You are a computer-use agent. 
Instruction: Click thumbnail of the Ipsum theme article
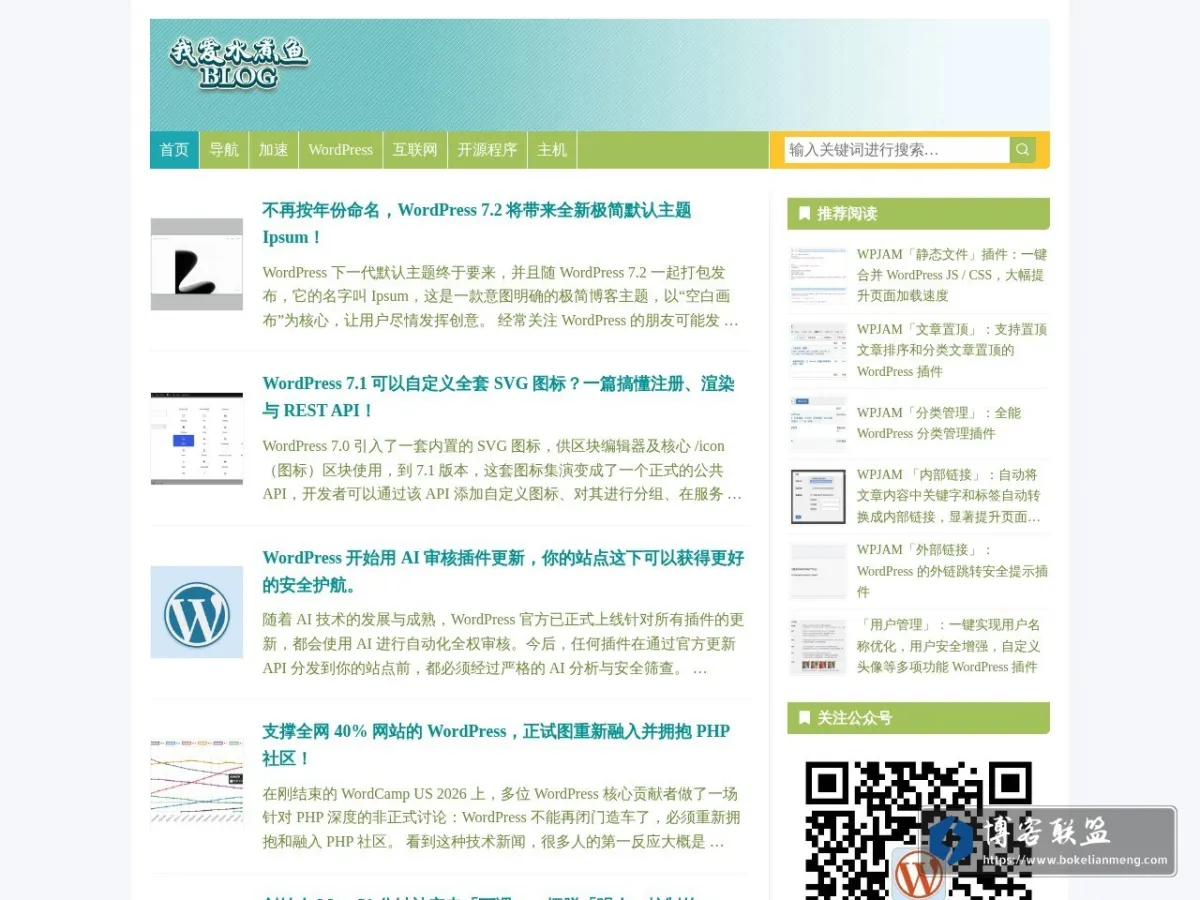tap(197, 264)
